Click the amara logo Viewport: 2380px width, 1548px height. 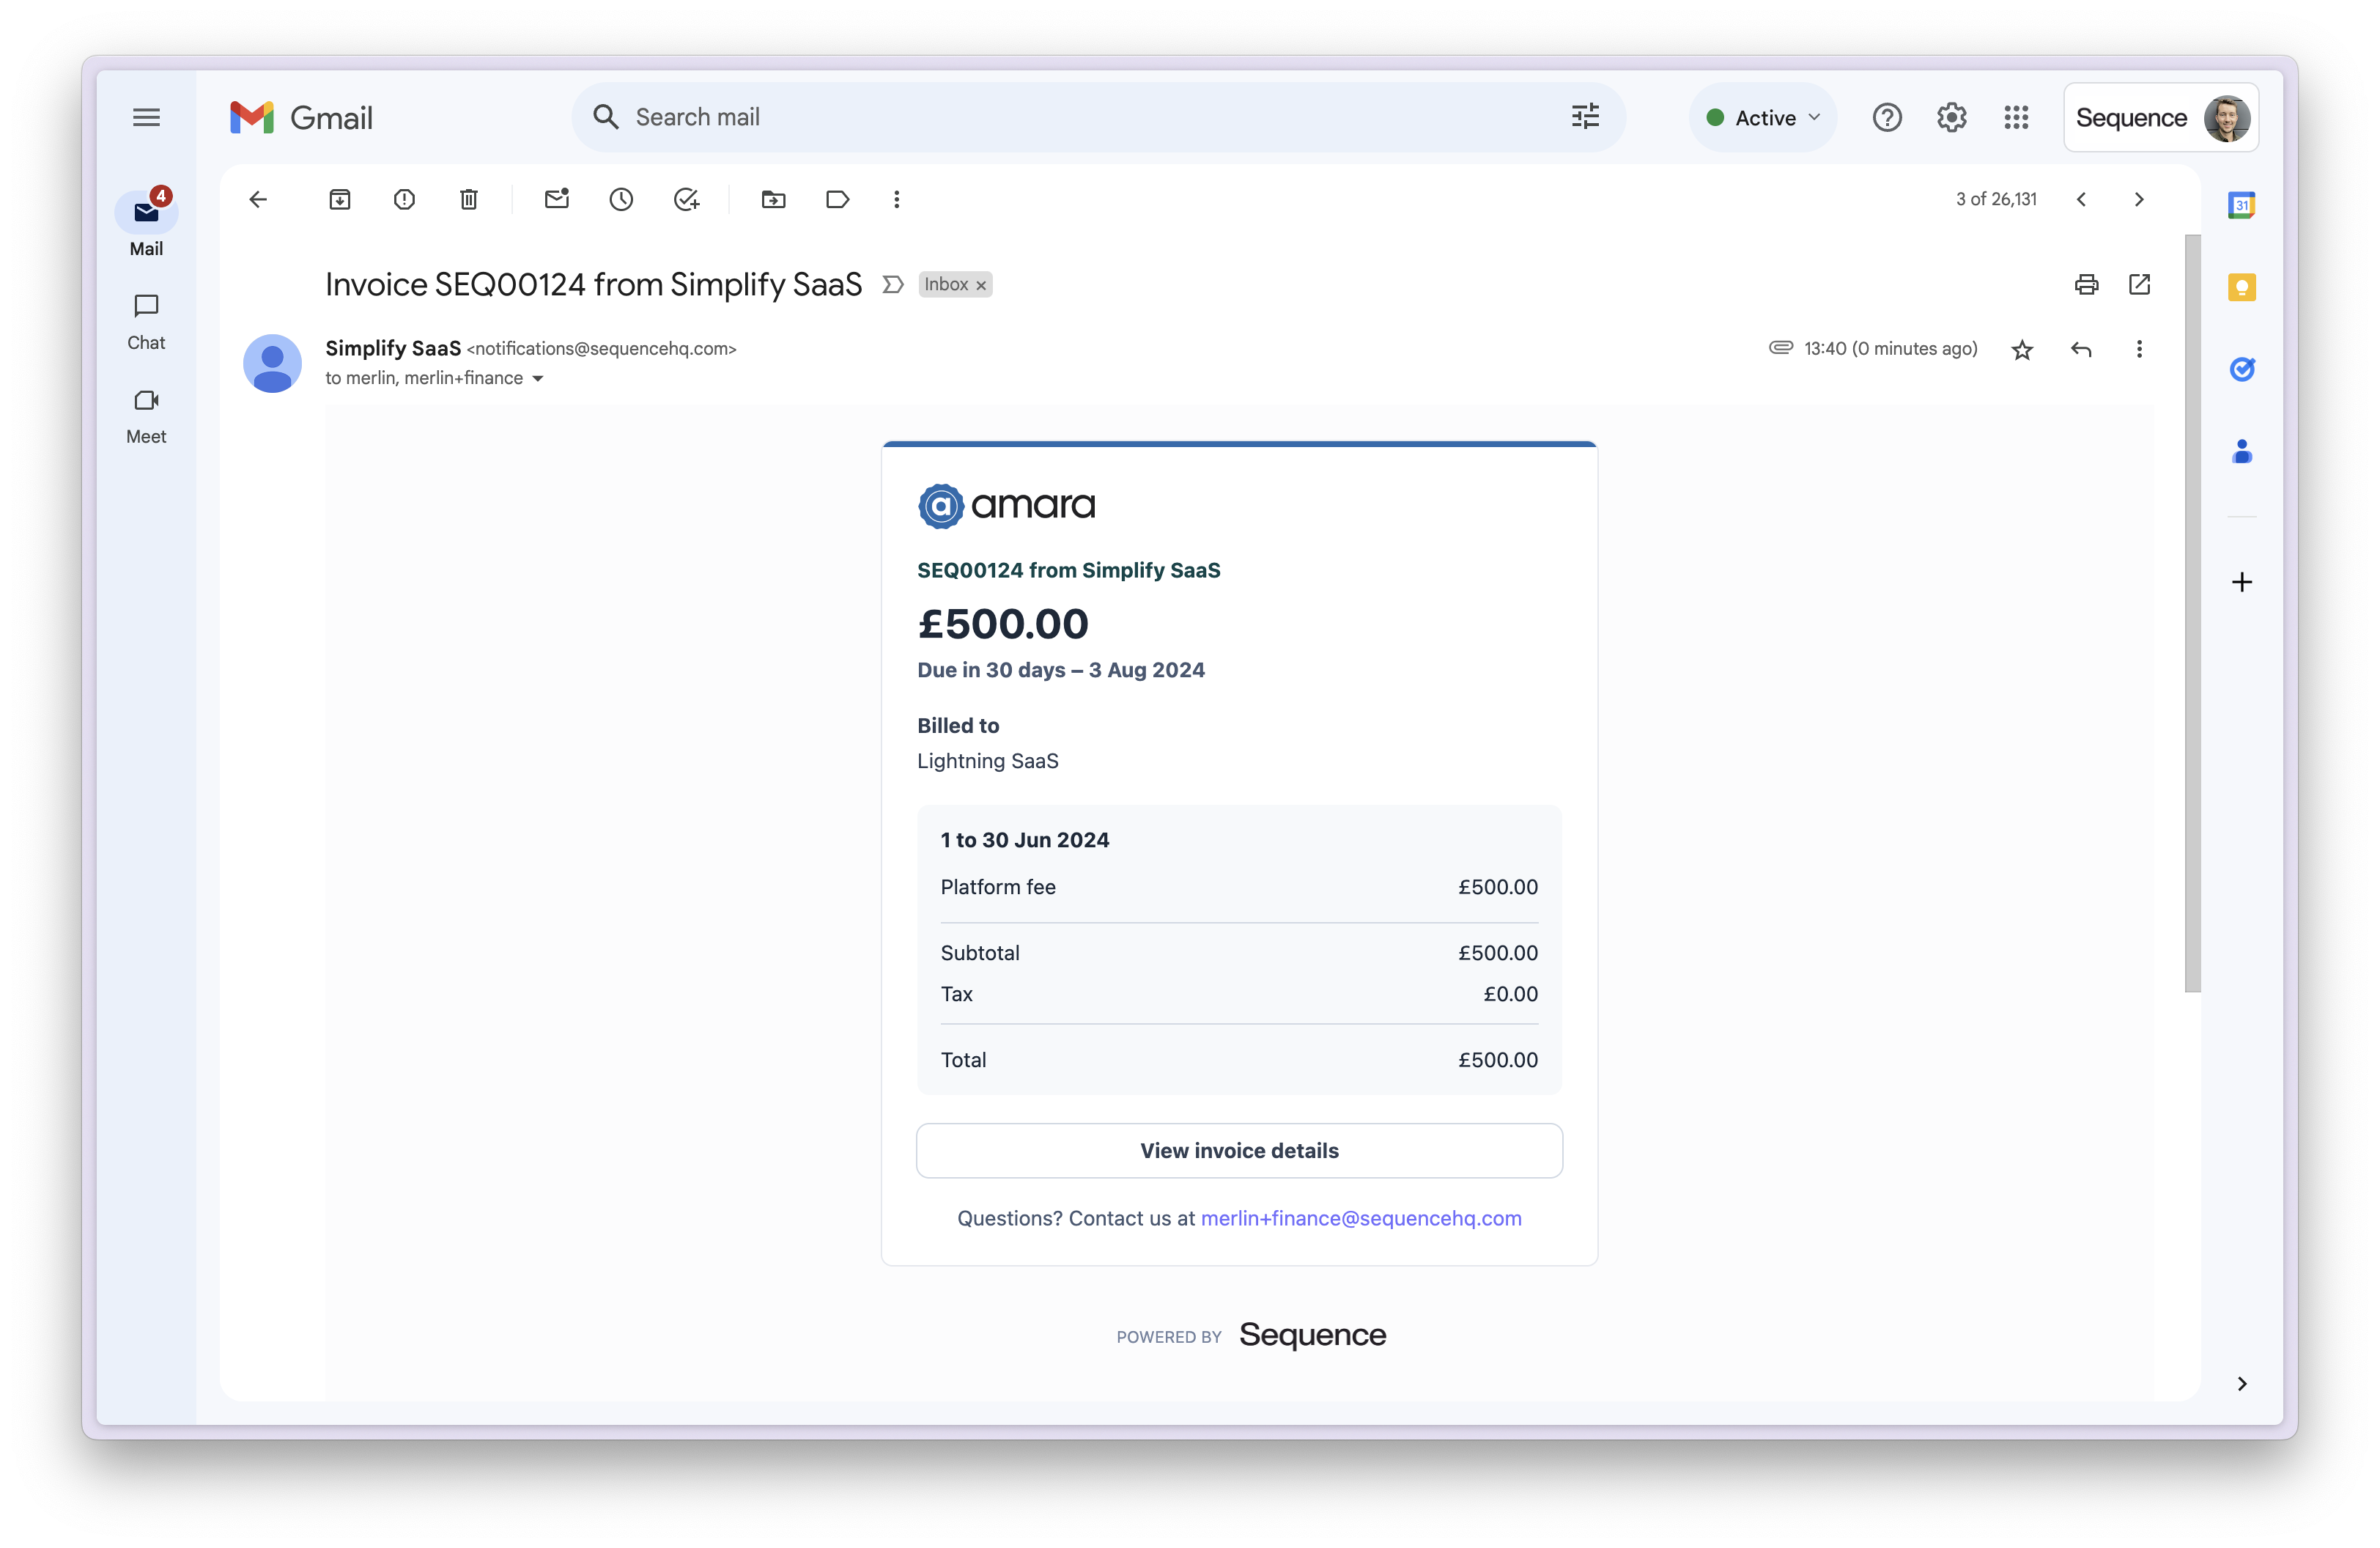pos(1006,505)
